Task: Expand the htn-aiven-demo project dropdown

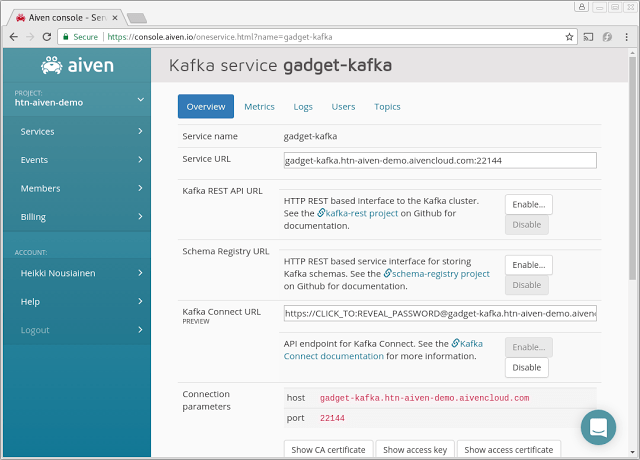Action: pyautogui.click(x=141, y=100)
